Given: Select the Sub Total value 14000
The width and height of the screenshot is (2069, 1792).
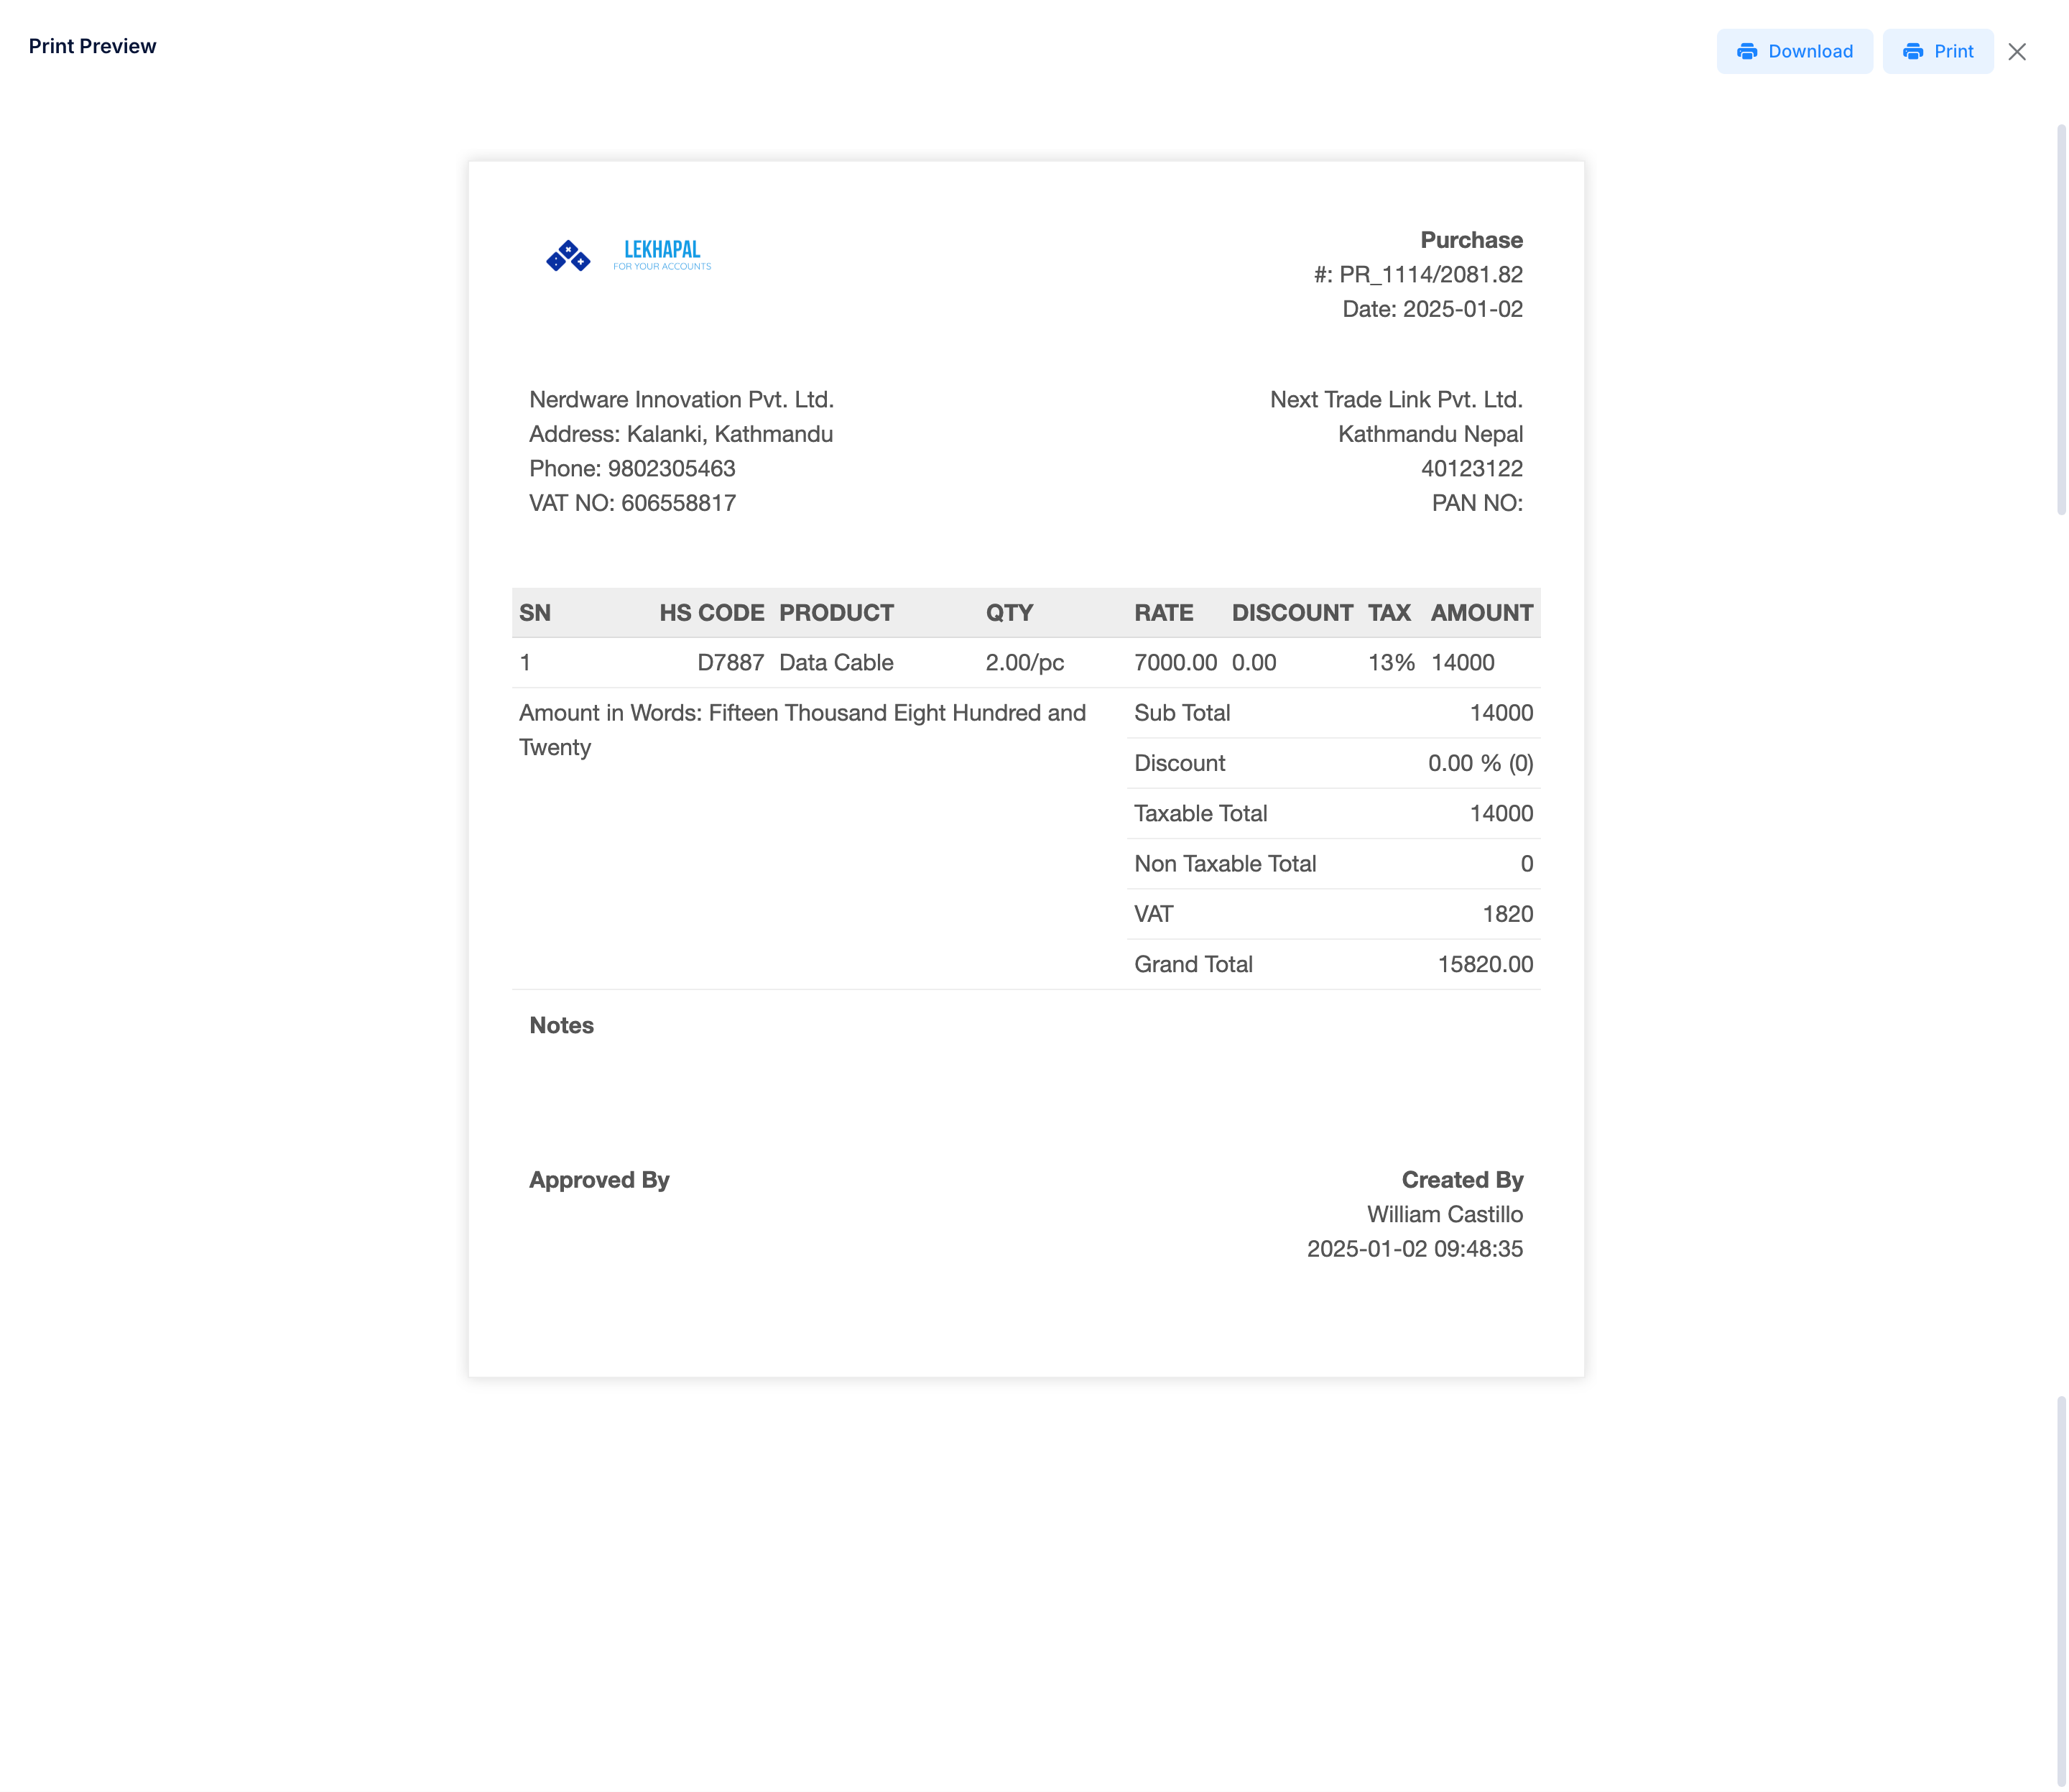Looking at the screenshot, I should [x=1501, y=712].
